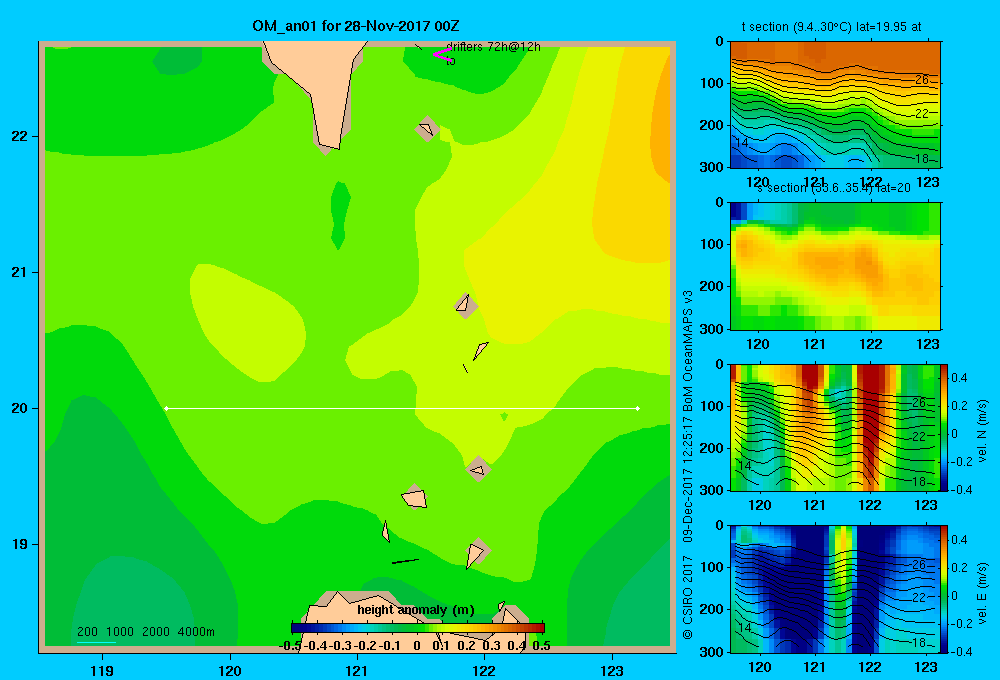The image size is (1000, 680).
Task: Click longitude label 123 on main map axis
Action: 612,670
